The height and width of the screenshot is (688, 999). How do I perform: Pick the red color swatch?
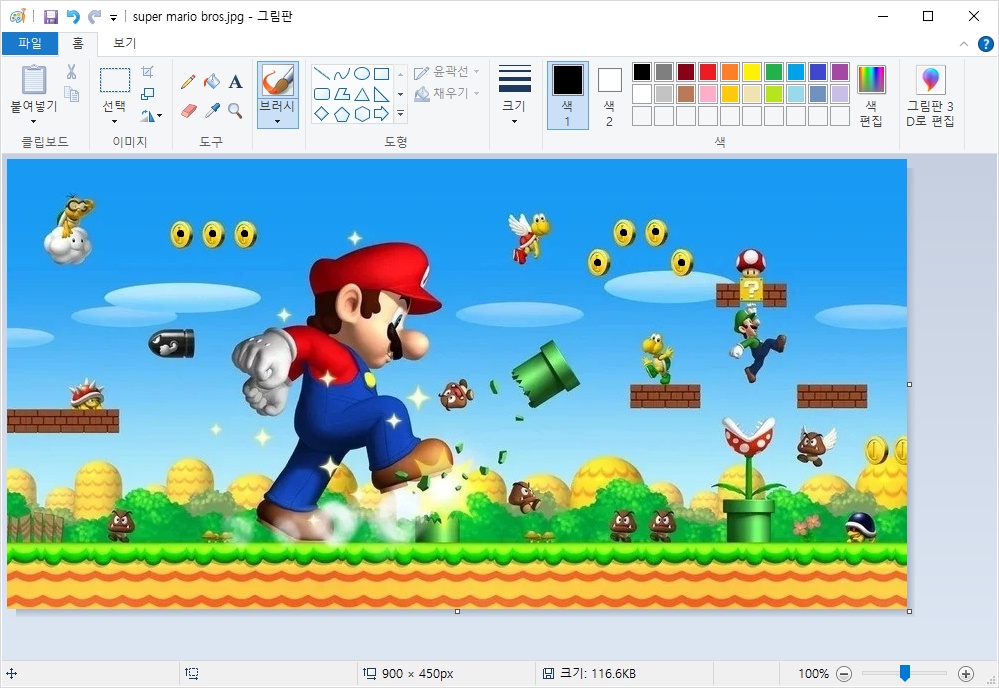708,72
